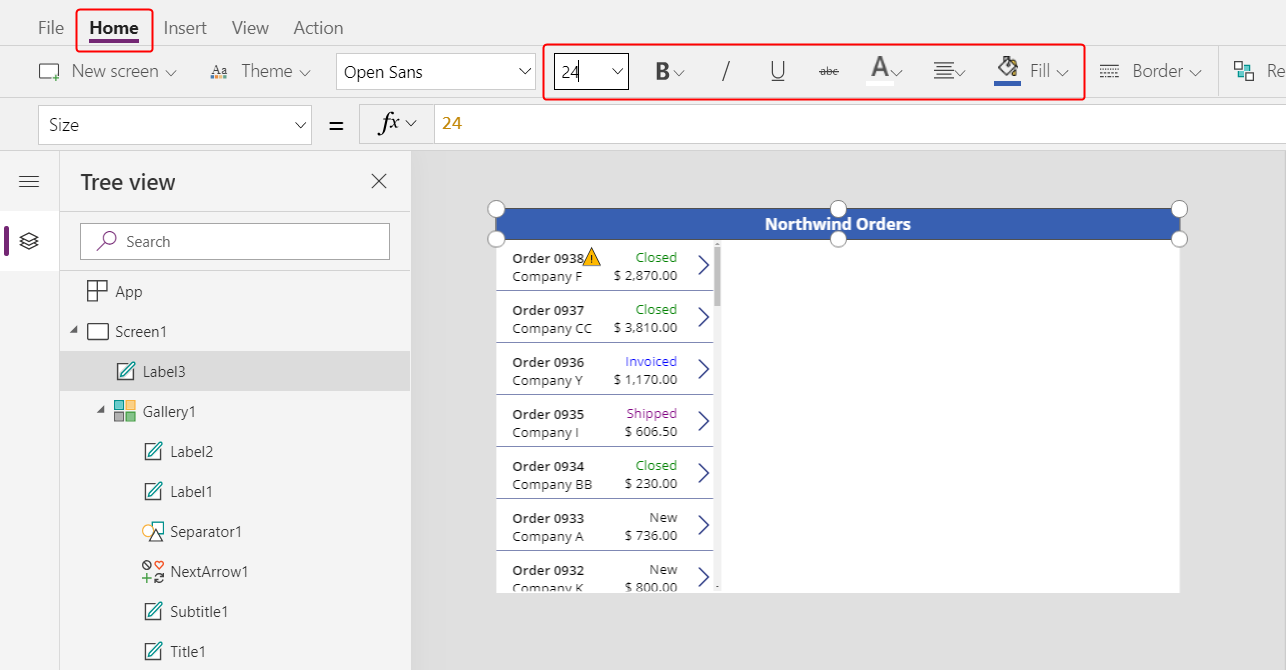Toggle bold formatting
The image size is (1286, 670).
pyautogui.click(x=662, y=70)
